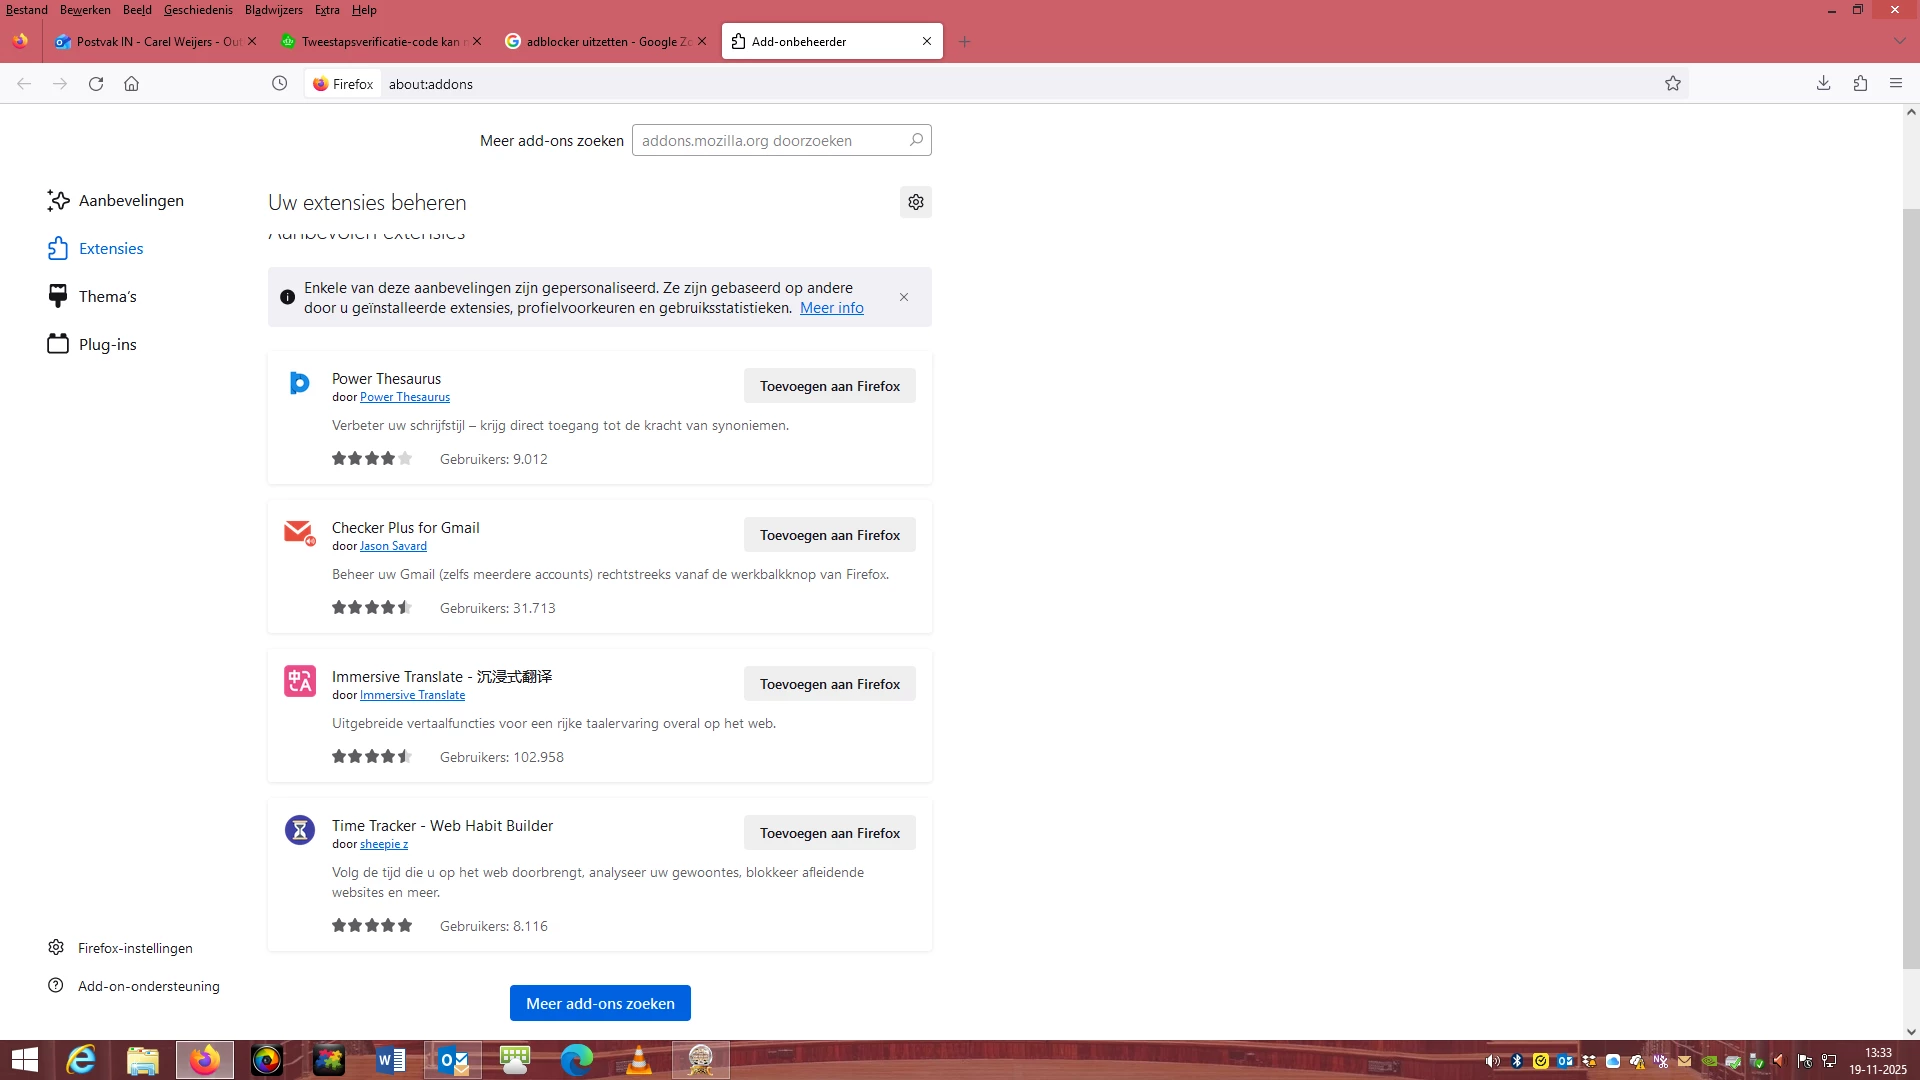Open the downloads panel icon
The image size is (1920, 1080).
(x=1823, y=84)
